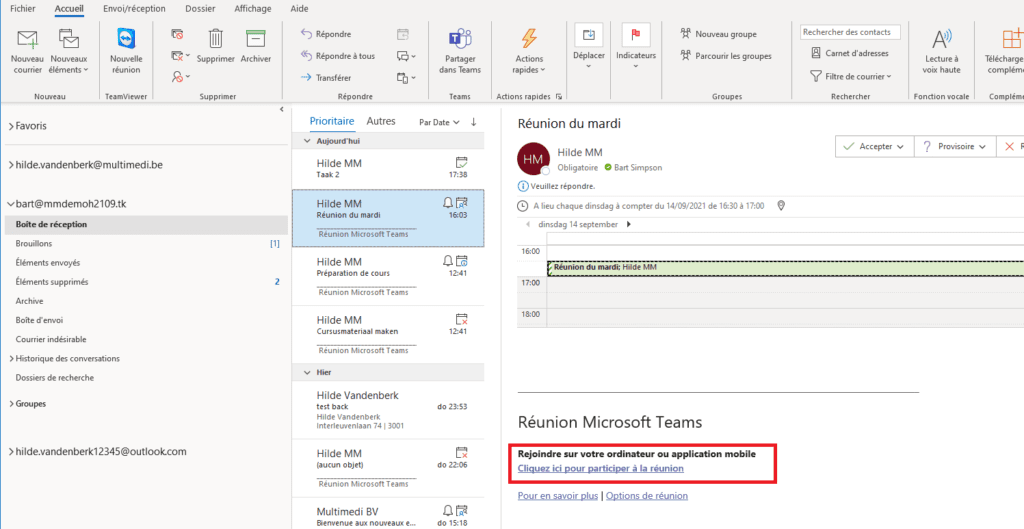This screenshot has width=1024, height=529.
Task: Click the Répondre button
Action: (326, 34)
